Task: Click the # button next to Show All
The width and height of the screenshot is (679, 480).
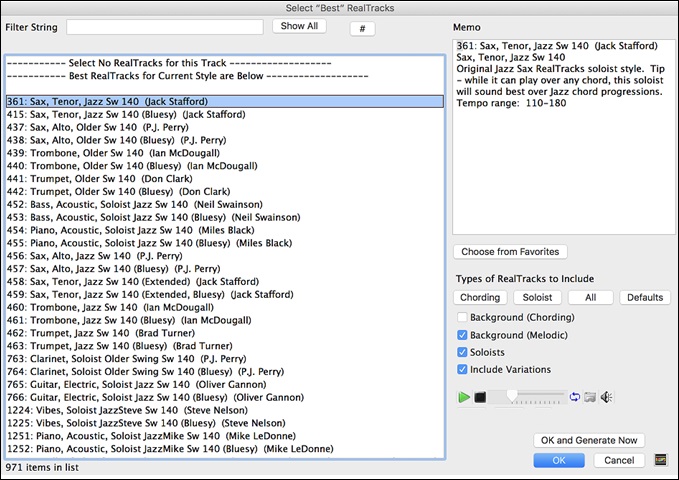Action: (x=362, y=27)
